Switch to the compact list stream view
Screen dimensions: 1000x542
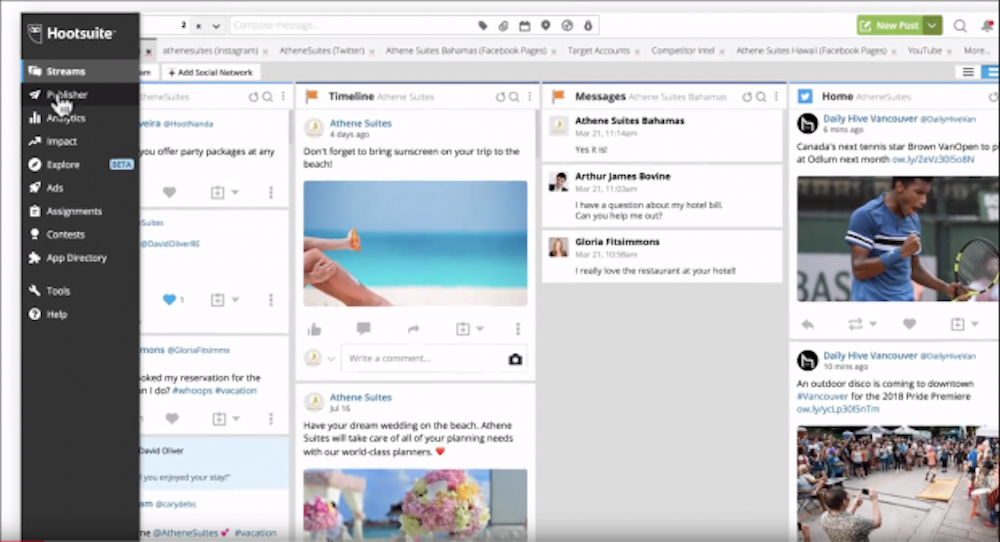click(967, 72)
